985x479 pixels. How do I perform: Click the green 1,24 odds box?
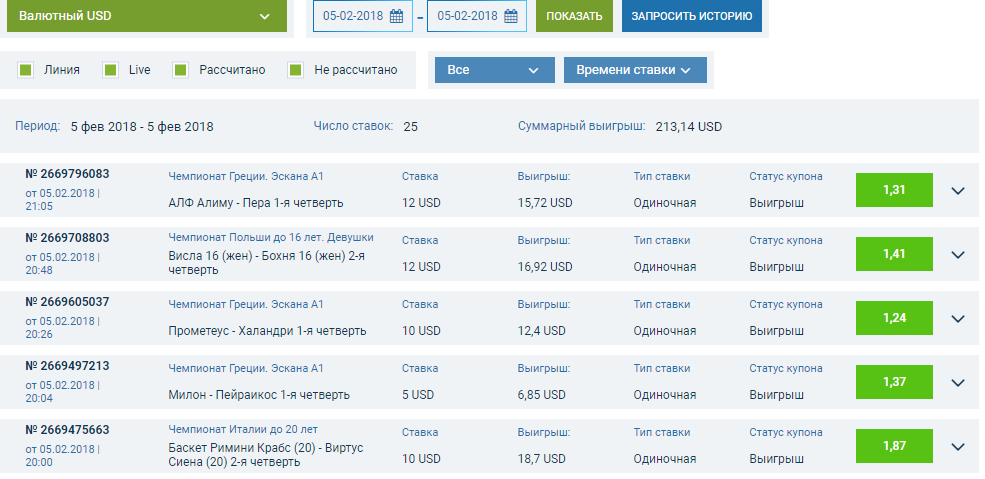point(894,318)
